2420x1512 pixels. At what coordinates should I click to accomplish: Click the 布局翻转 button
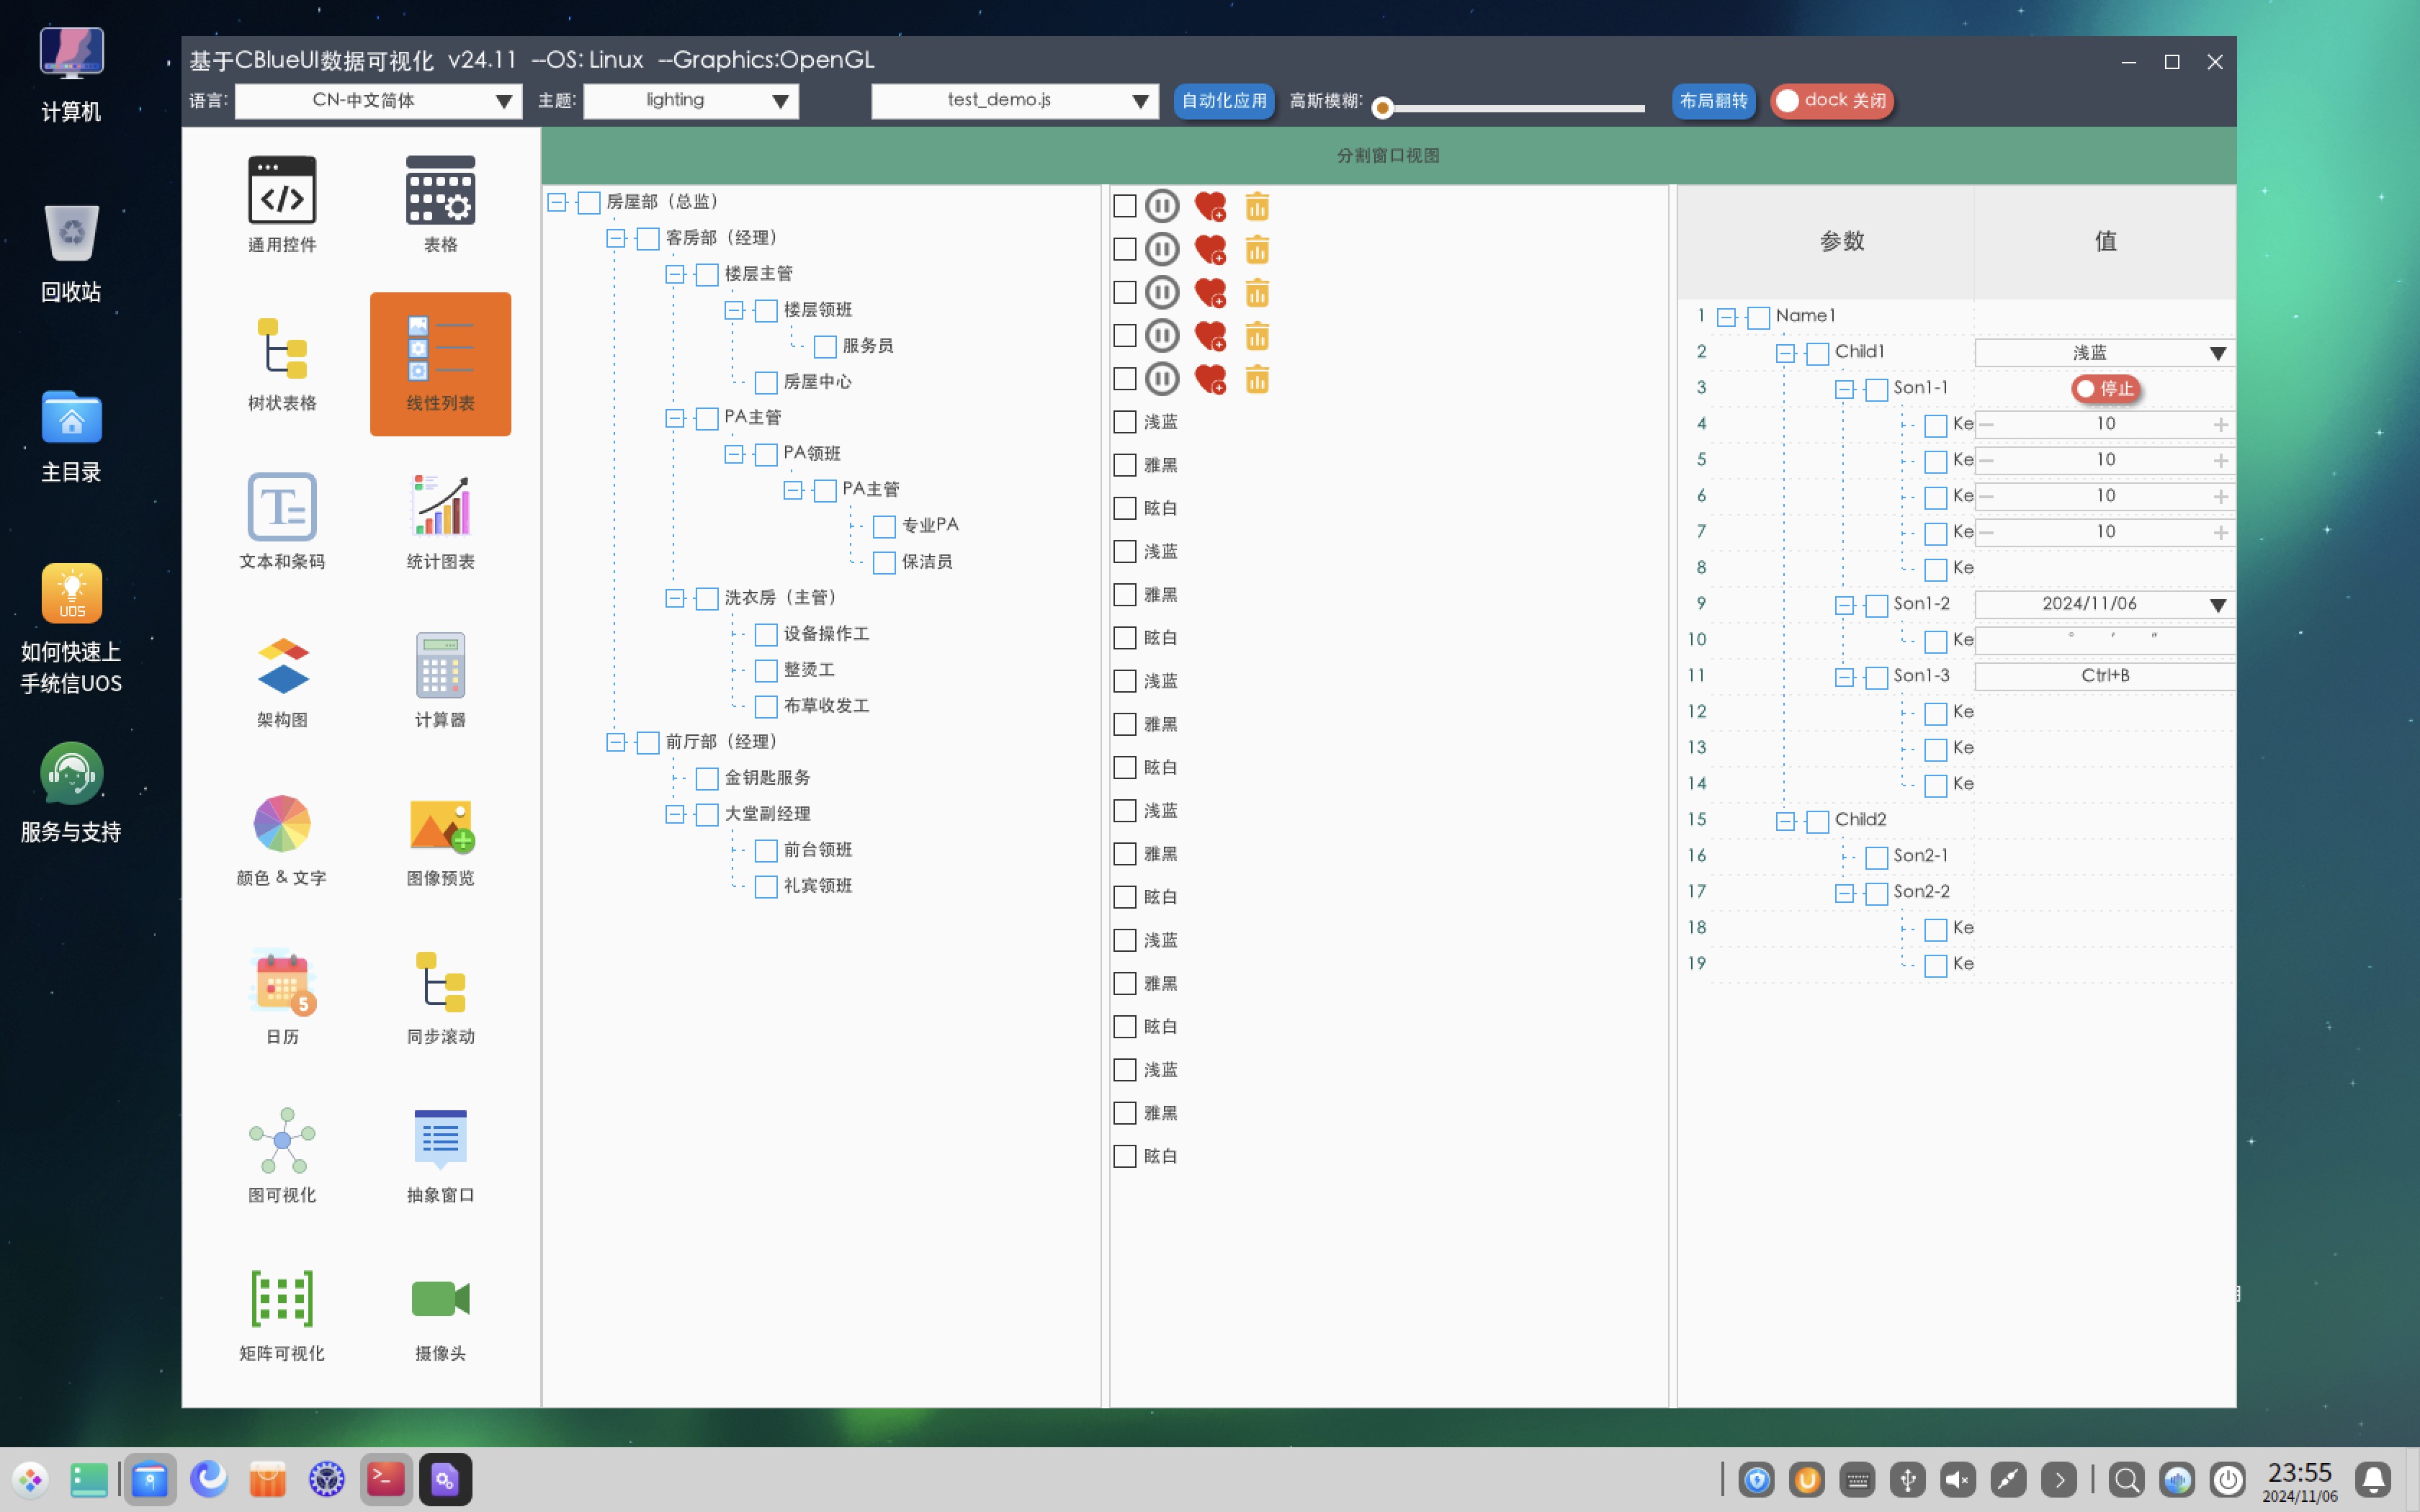[1713, 101]
